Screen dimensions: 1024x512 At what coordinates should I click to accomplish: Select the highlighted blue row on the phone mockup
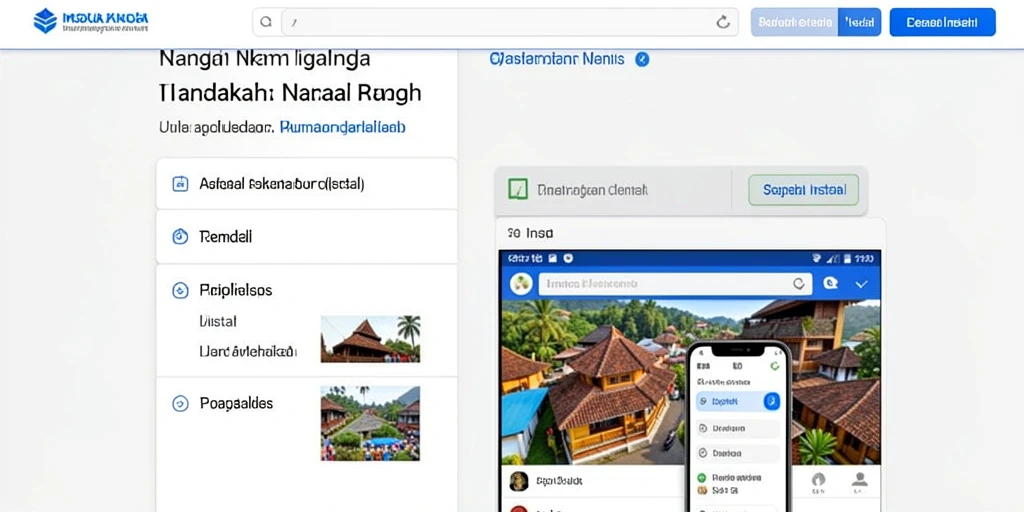(738, 401)
